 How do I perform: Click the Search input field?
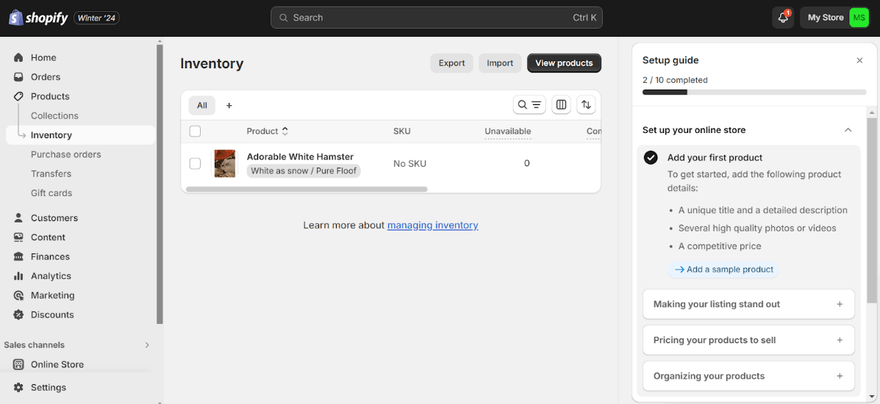(437, 17)
